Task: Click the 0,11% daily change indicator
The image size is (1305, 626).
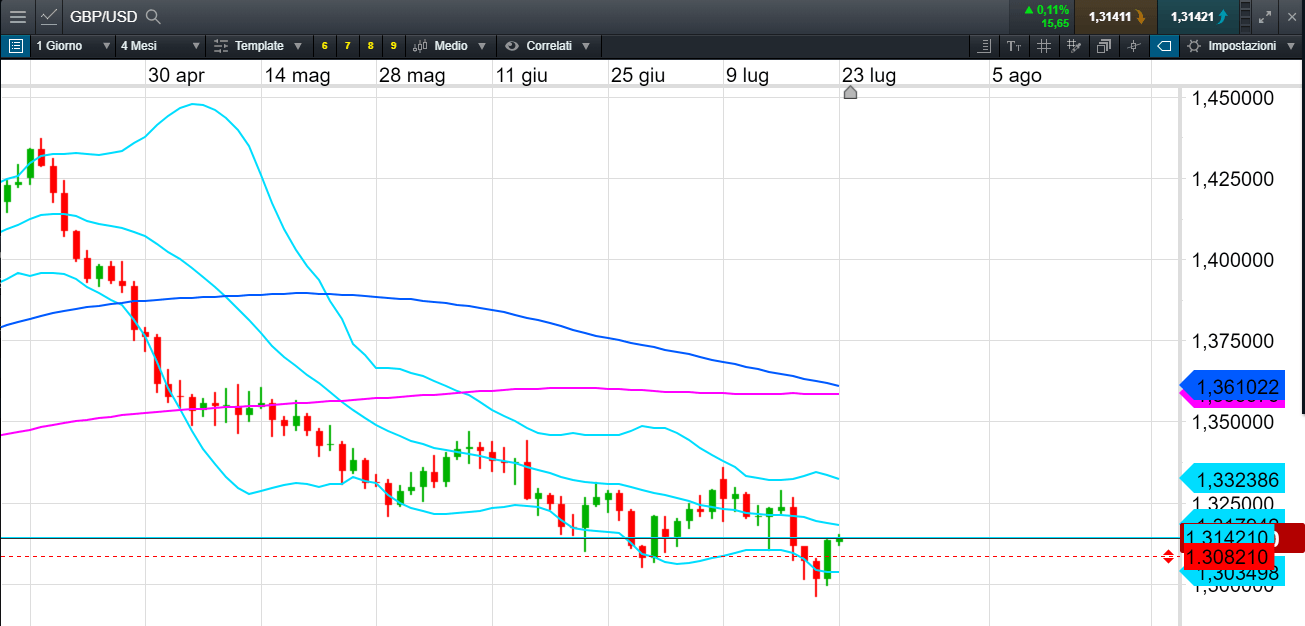Action: (x=1046, y=9)
